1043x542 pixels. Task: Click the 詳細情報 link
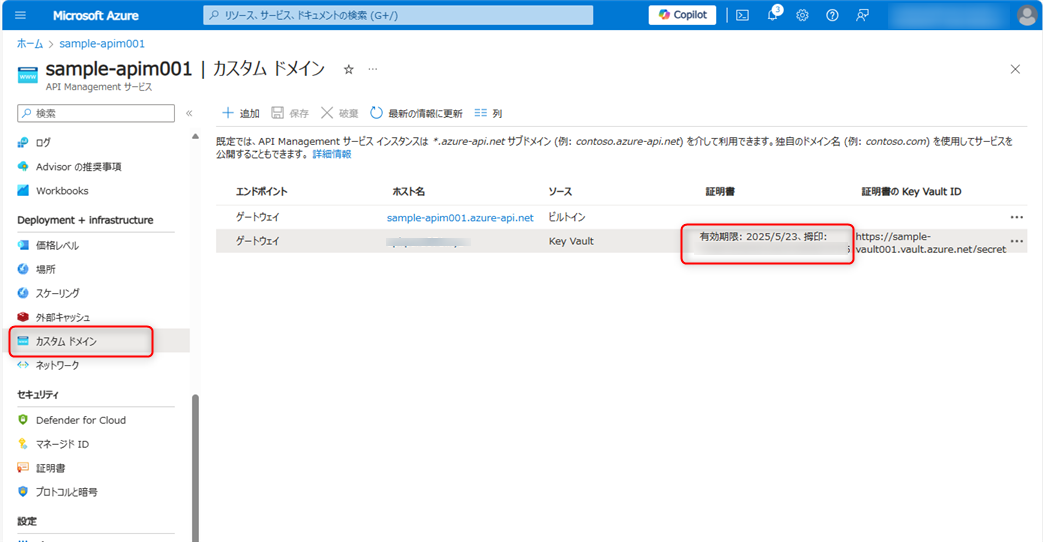point(331,154)
